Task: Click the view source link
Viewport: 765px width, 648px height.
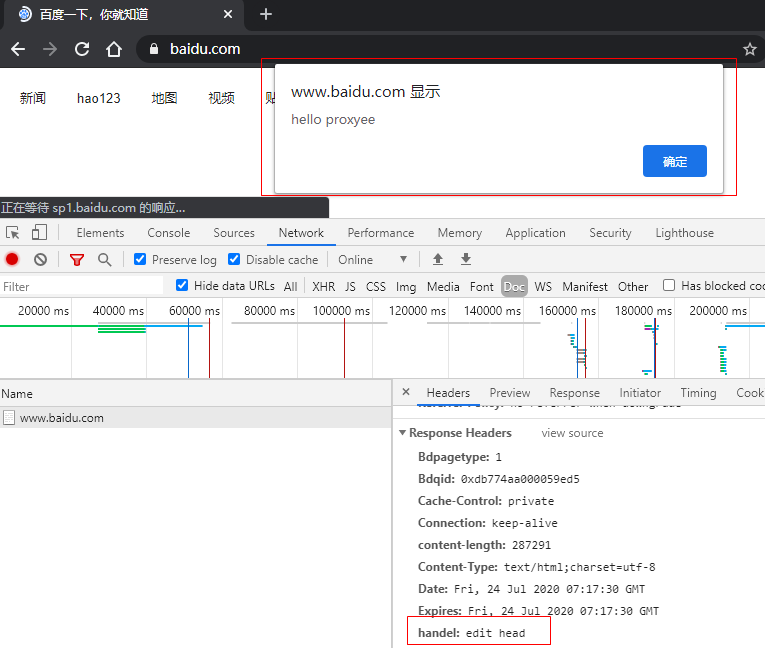Action: 572,433
